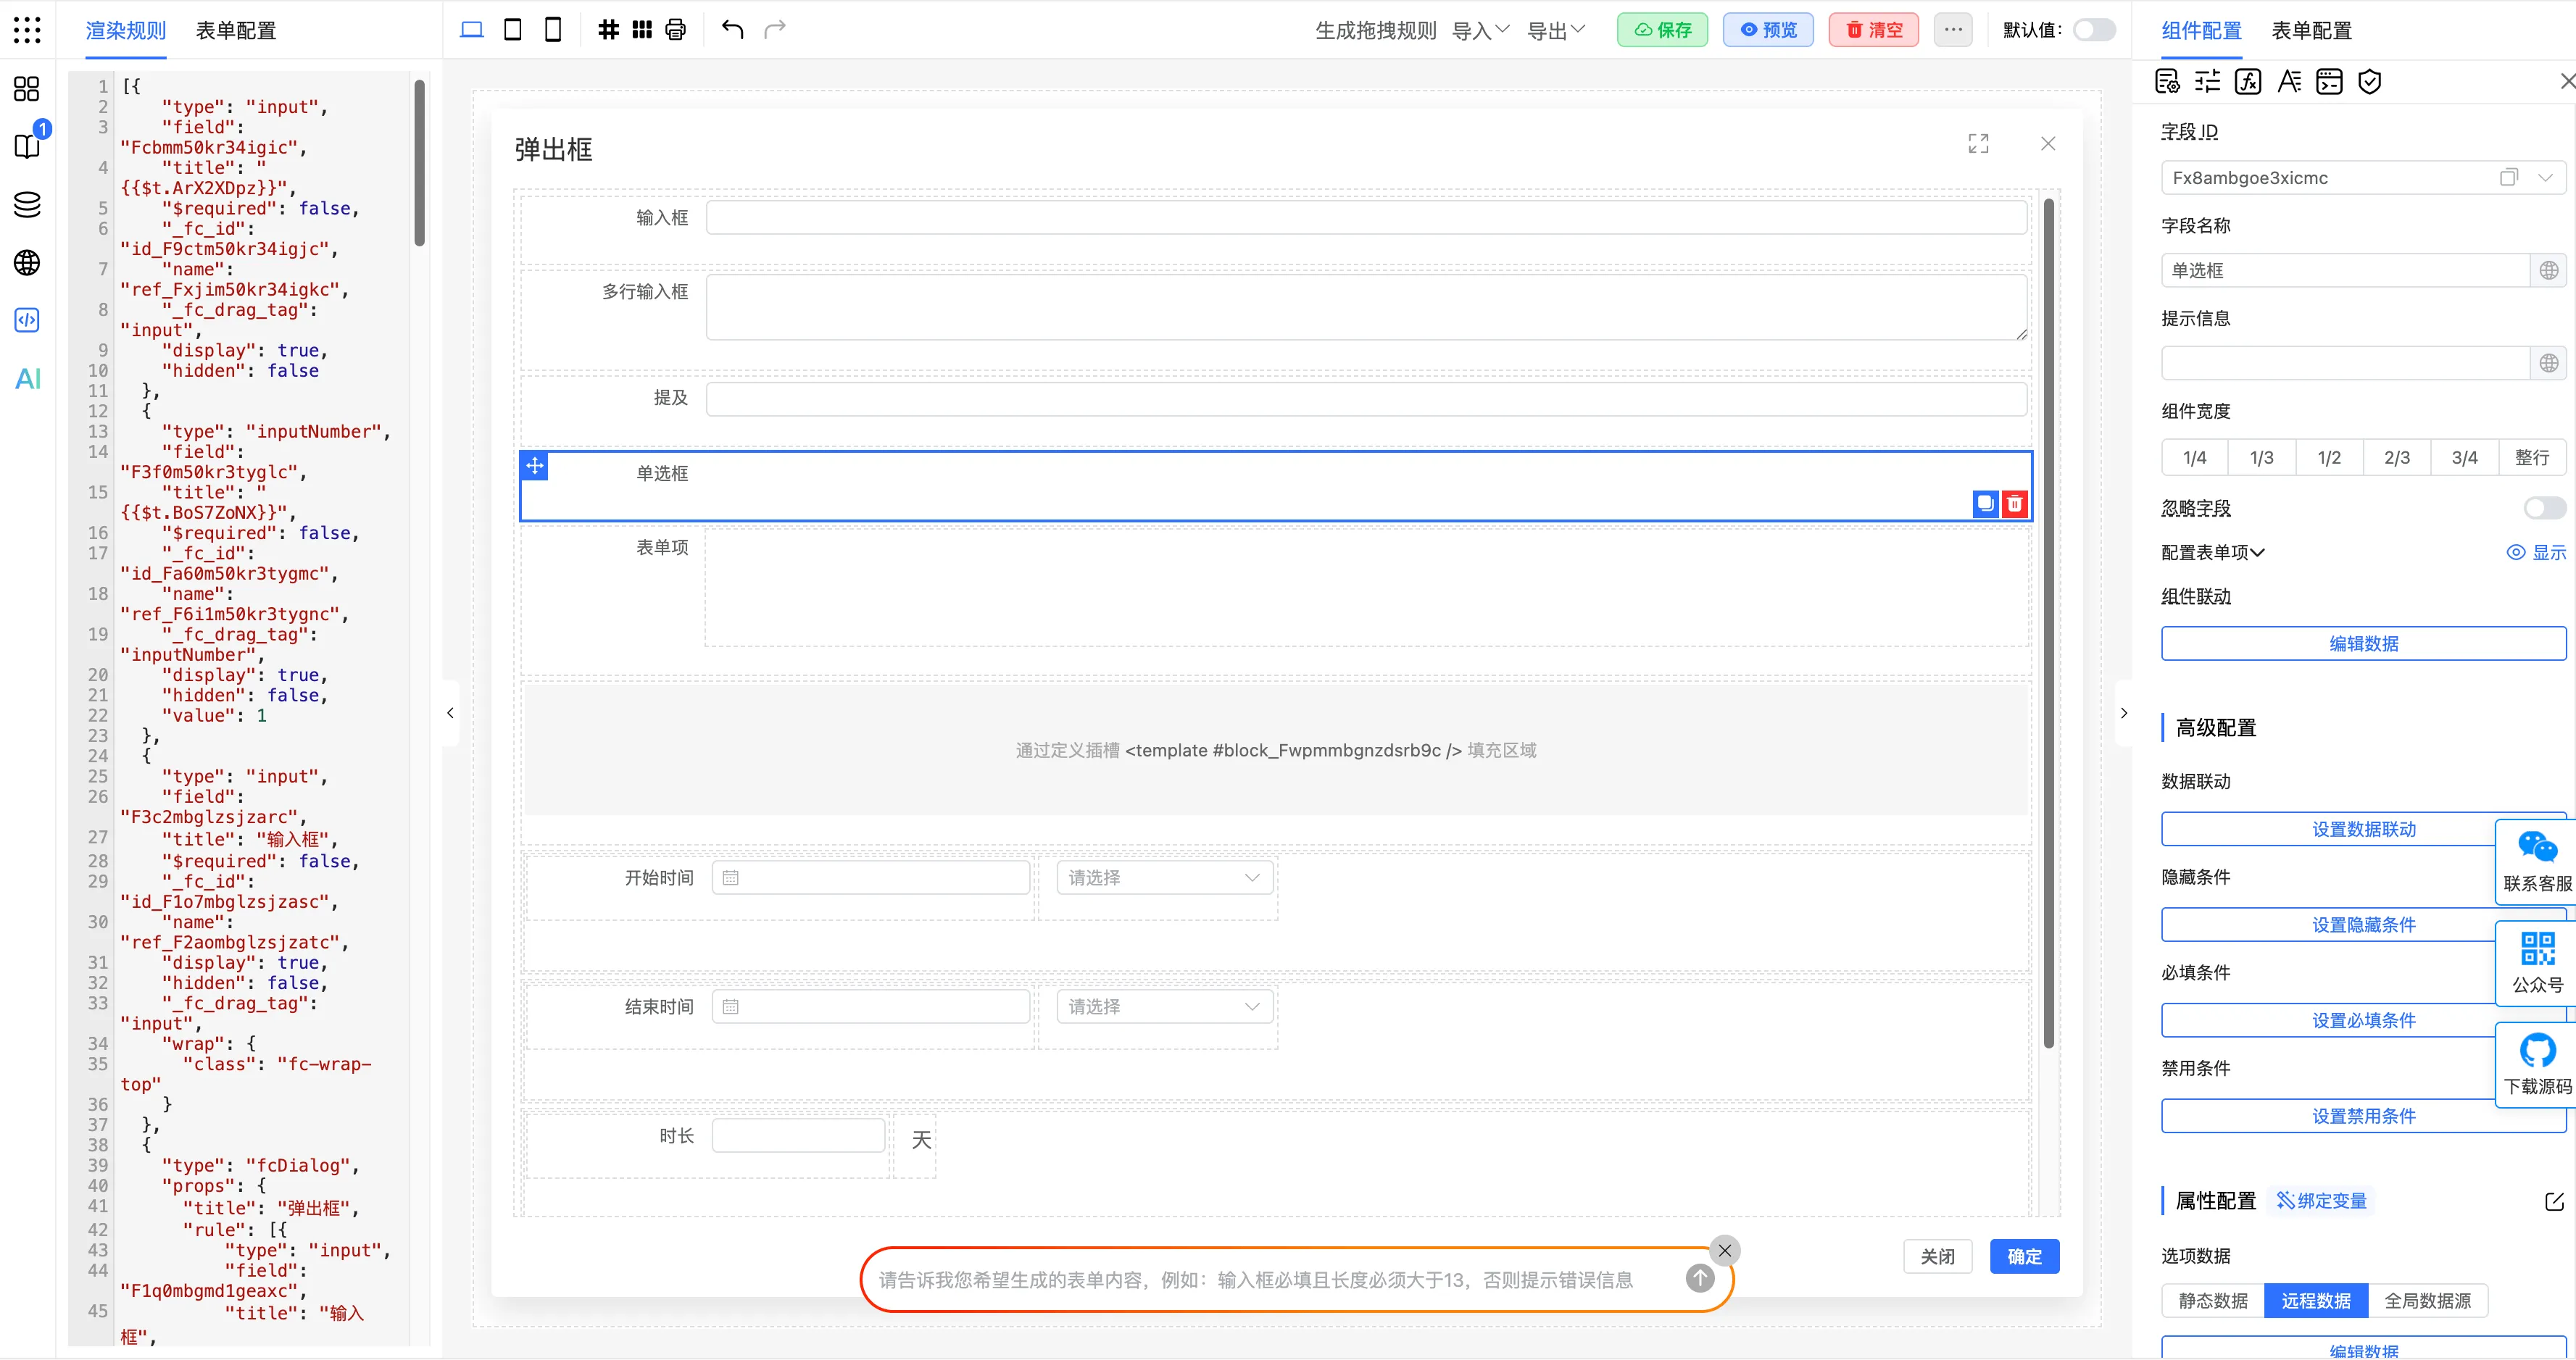Image resolution: width=2576 pixels, height=1360 pixels.
Task: Switch to mobile phone preview icon
Action: click(553, 30)
